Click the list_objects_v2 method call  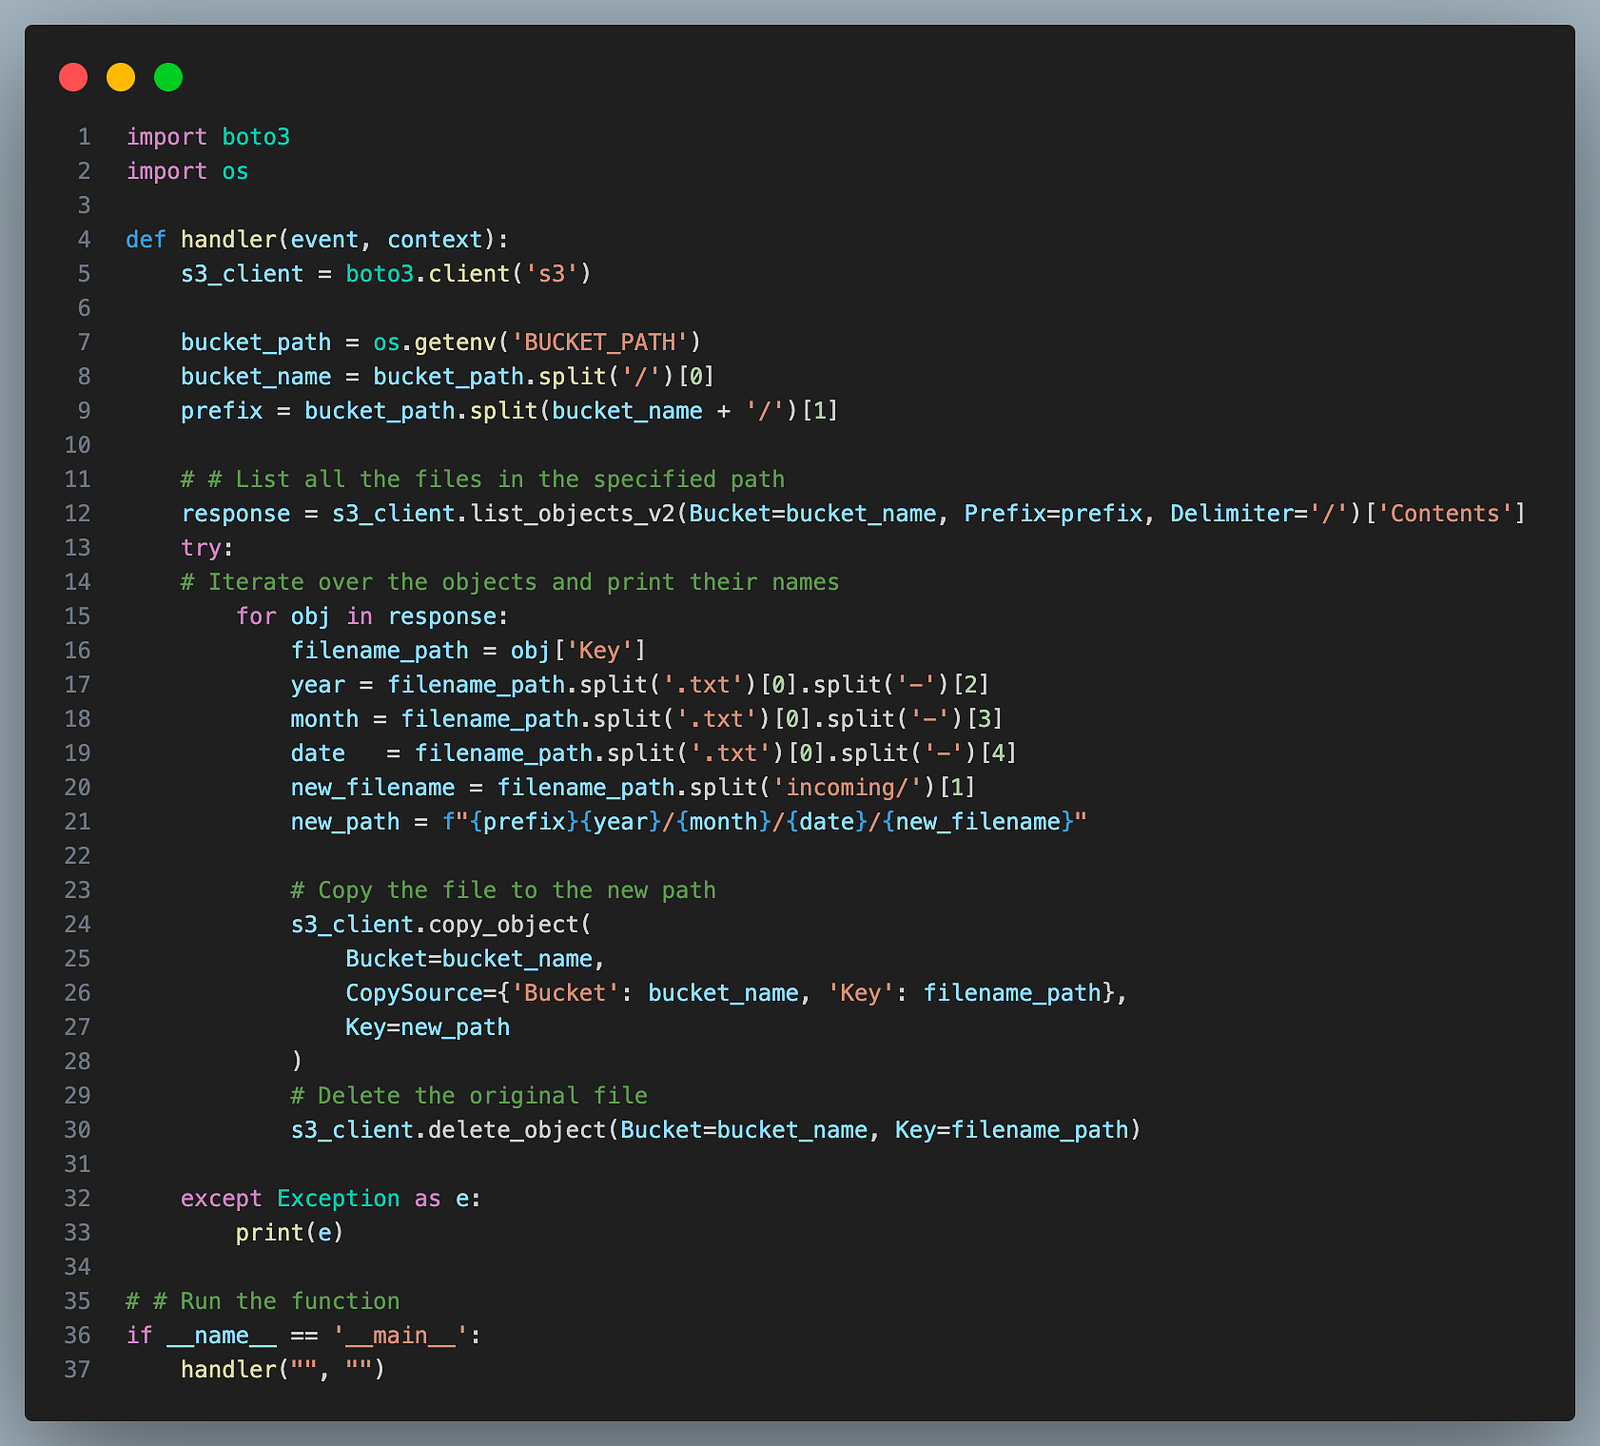pyautogui.click(x=572, y=514)
